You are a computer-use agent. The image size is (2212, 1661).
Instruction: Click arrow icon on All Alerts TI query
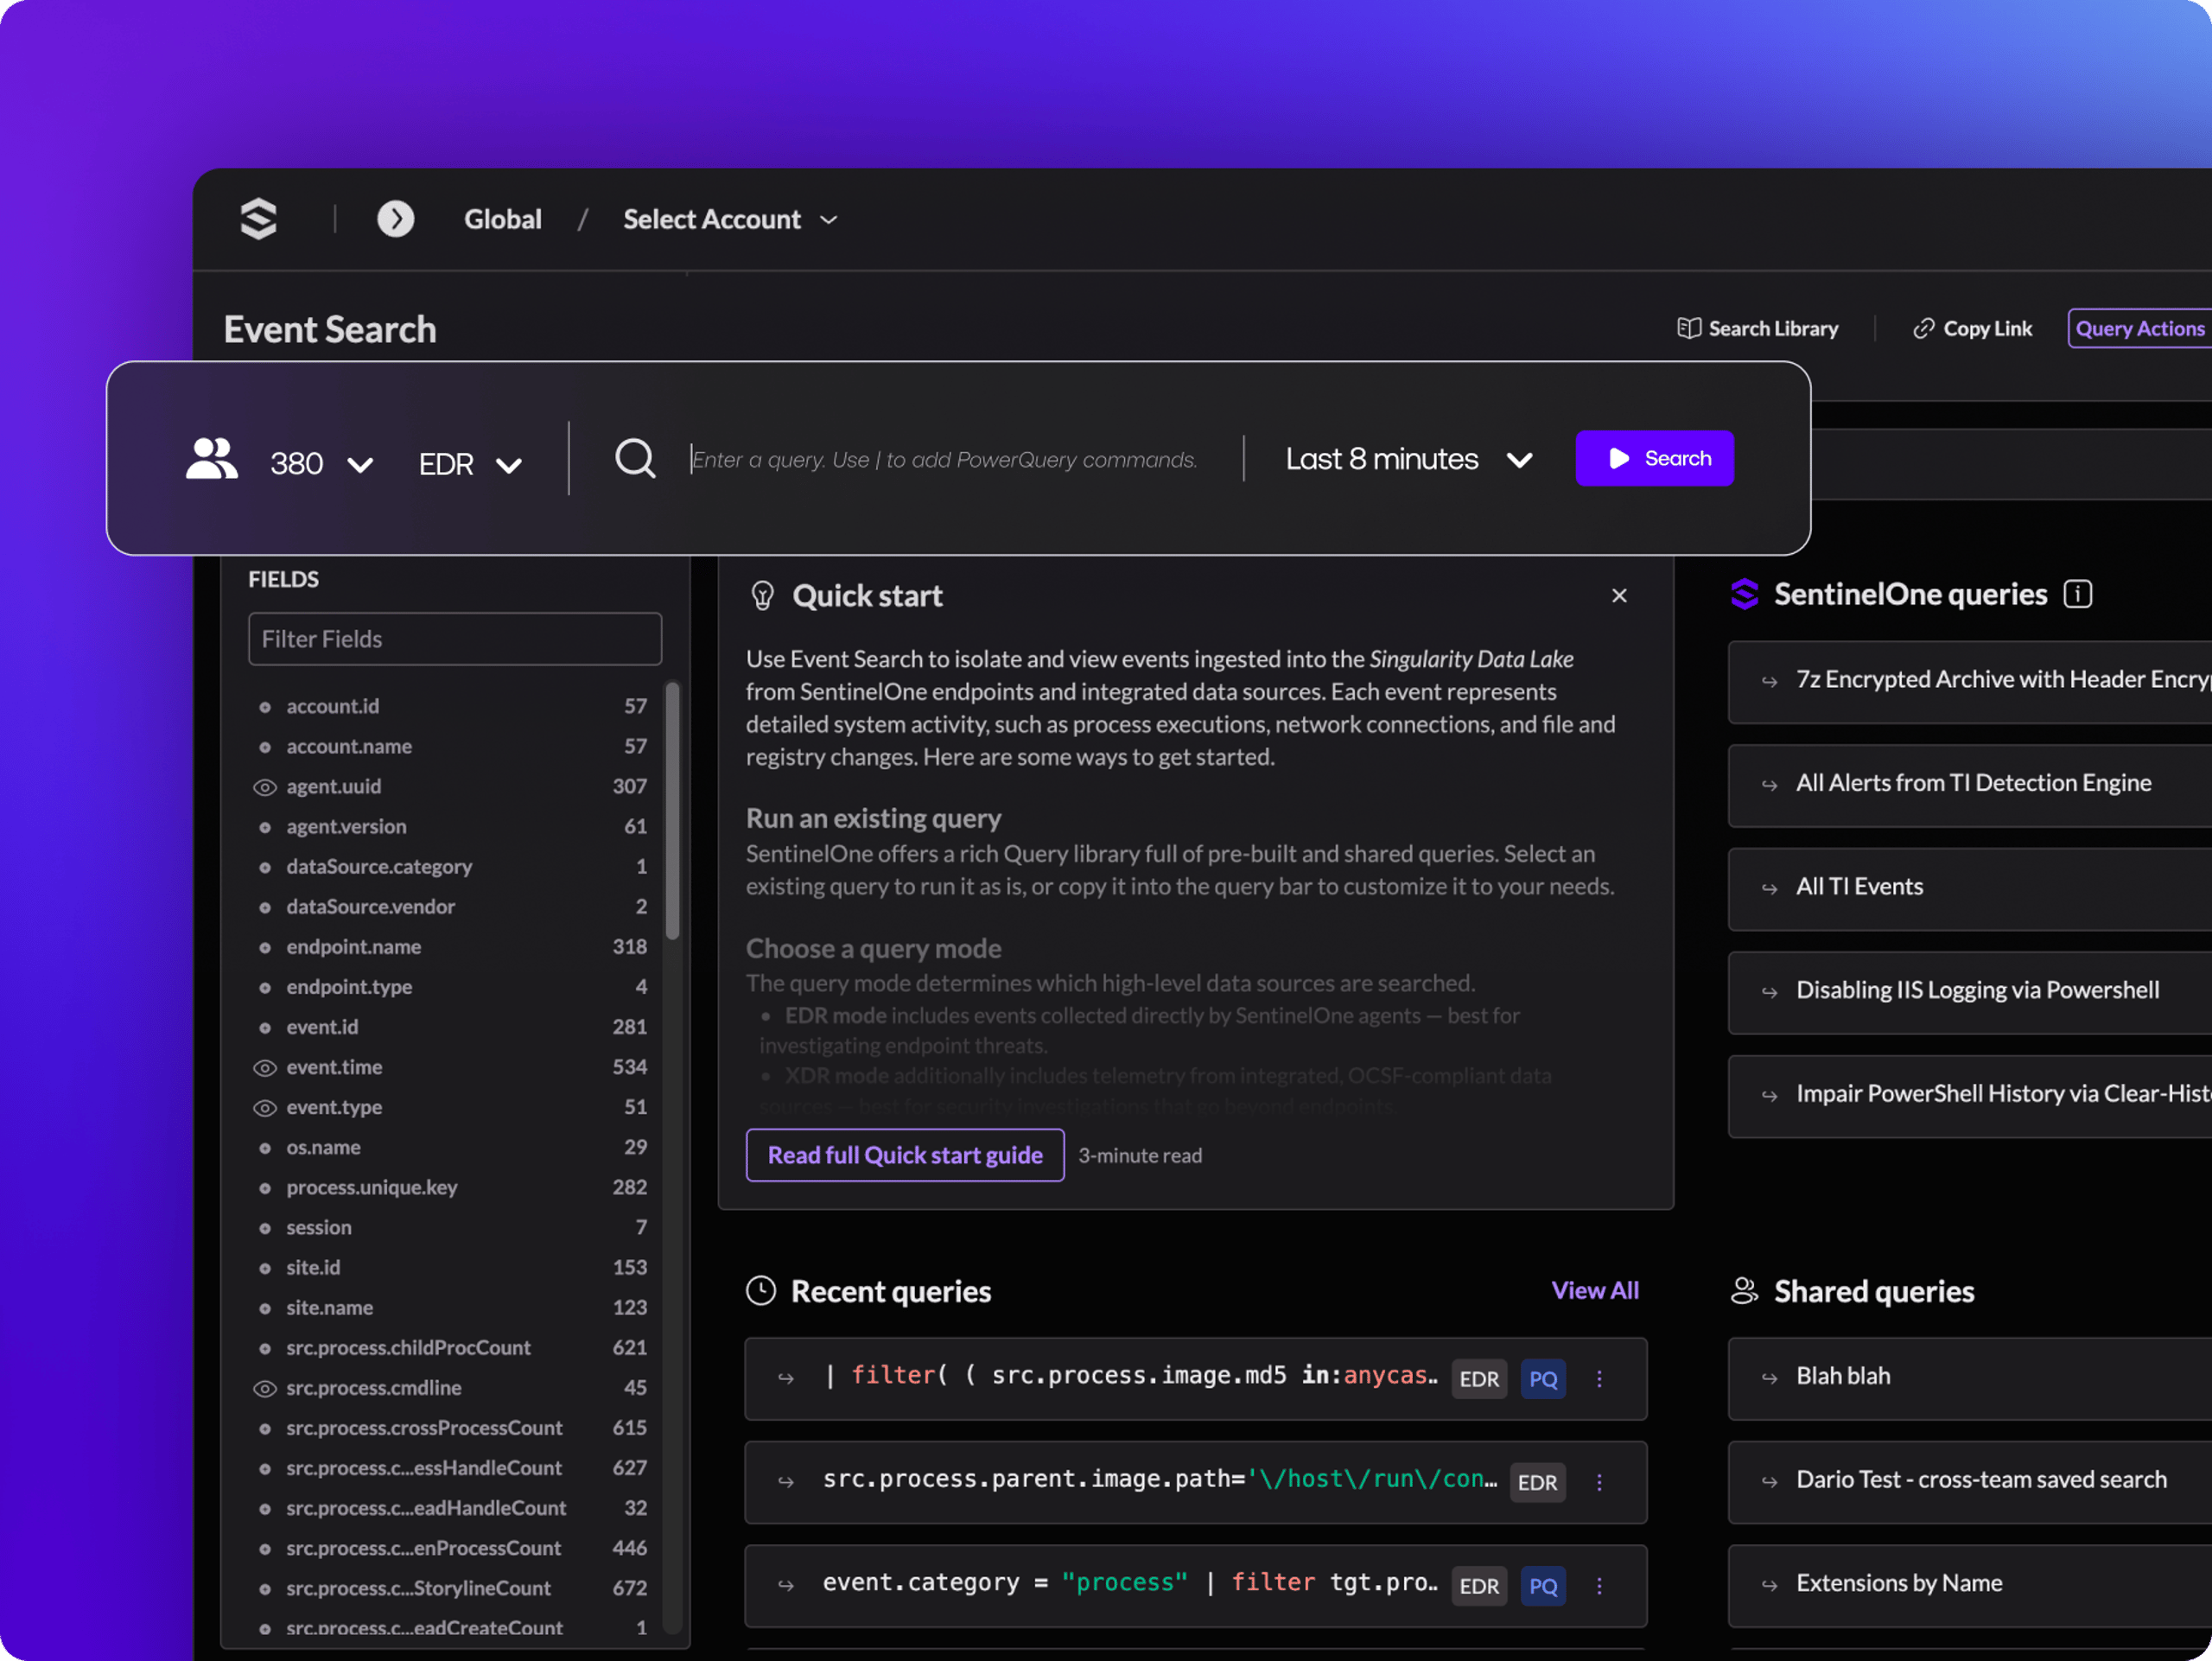(x=1770, y=786)
